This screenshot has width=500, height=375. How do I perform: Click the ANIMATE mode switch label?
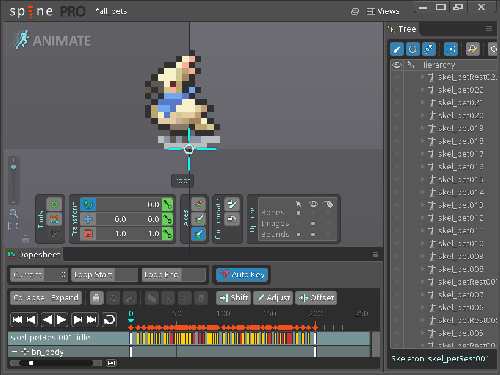tap(51, 41)
